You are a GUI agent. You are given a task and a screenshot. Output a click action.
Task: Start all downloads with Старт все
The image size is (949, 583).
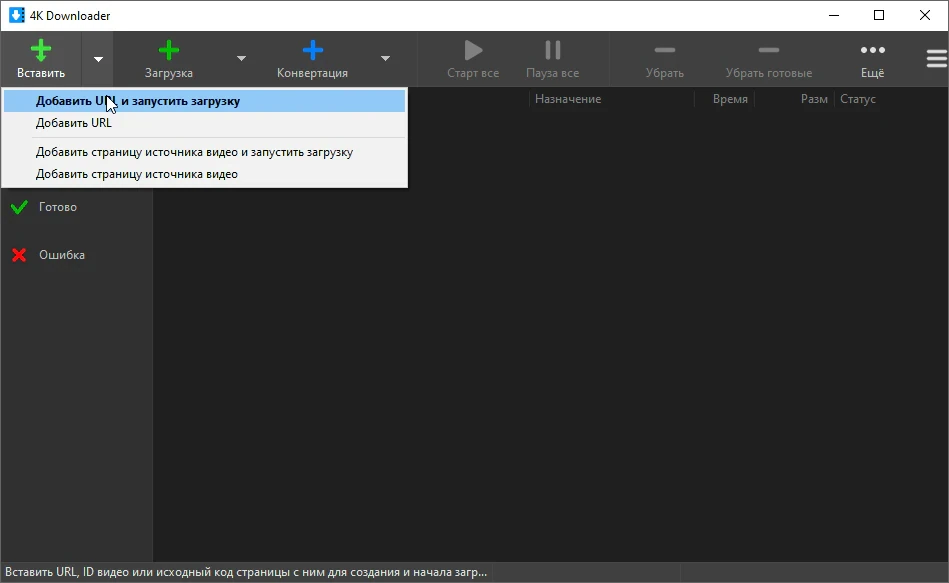tap(473, 59)
